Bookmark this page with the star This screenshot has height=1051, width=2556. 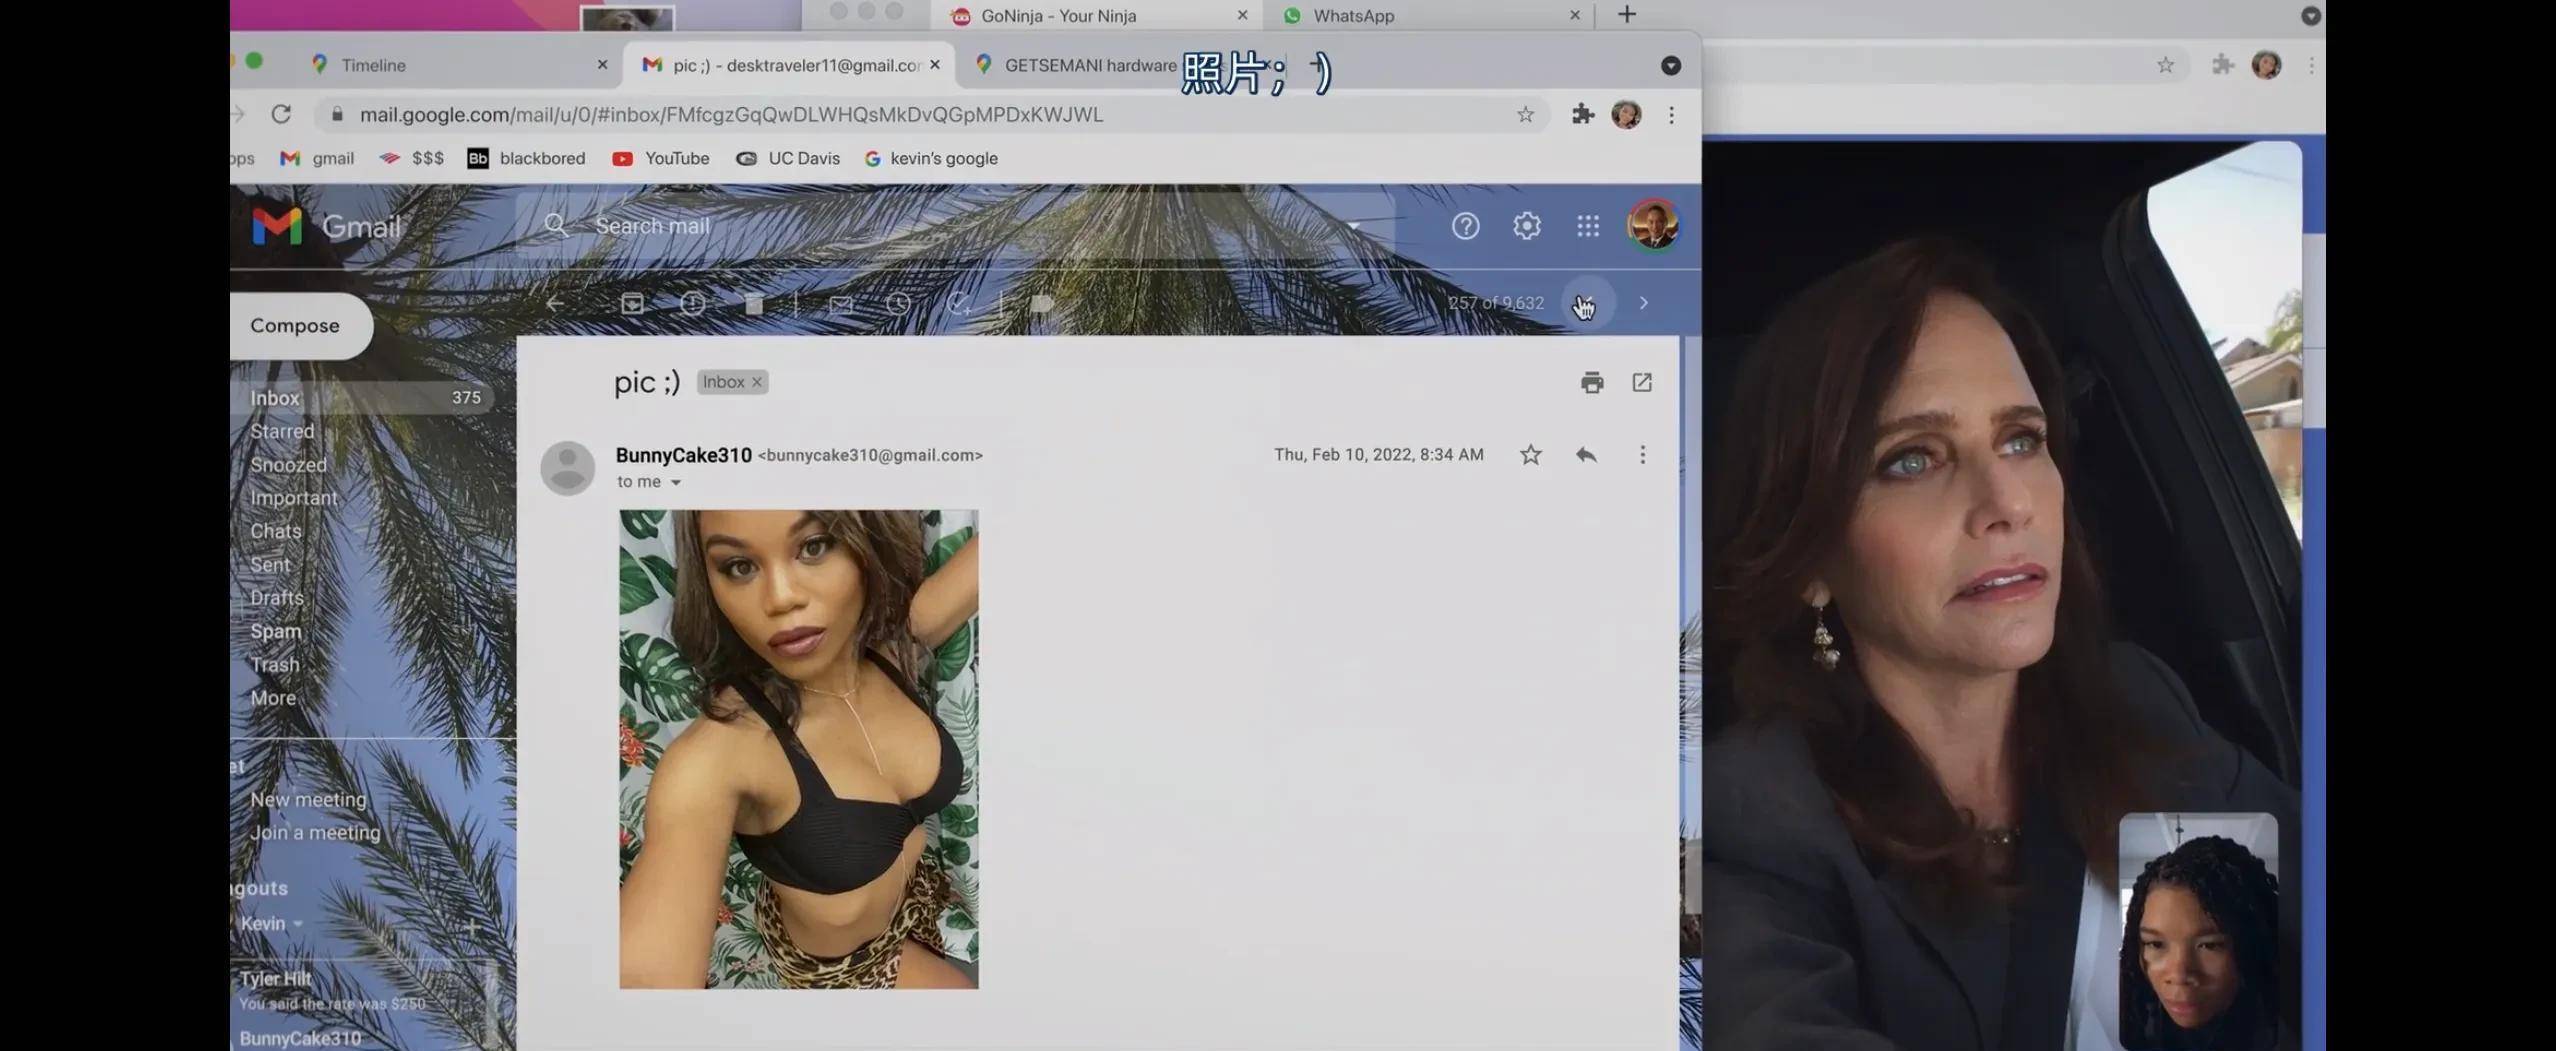click(1524, 114)
